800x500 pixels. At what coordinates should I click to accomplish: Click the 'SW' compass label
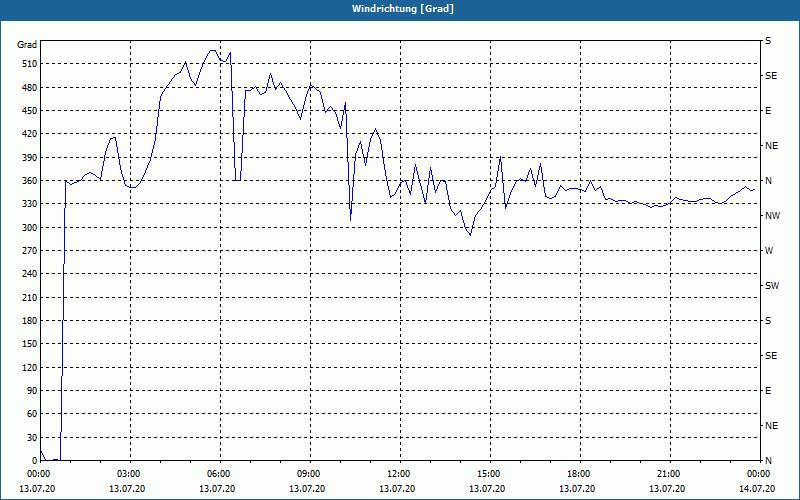click(772, 286)
